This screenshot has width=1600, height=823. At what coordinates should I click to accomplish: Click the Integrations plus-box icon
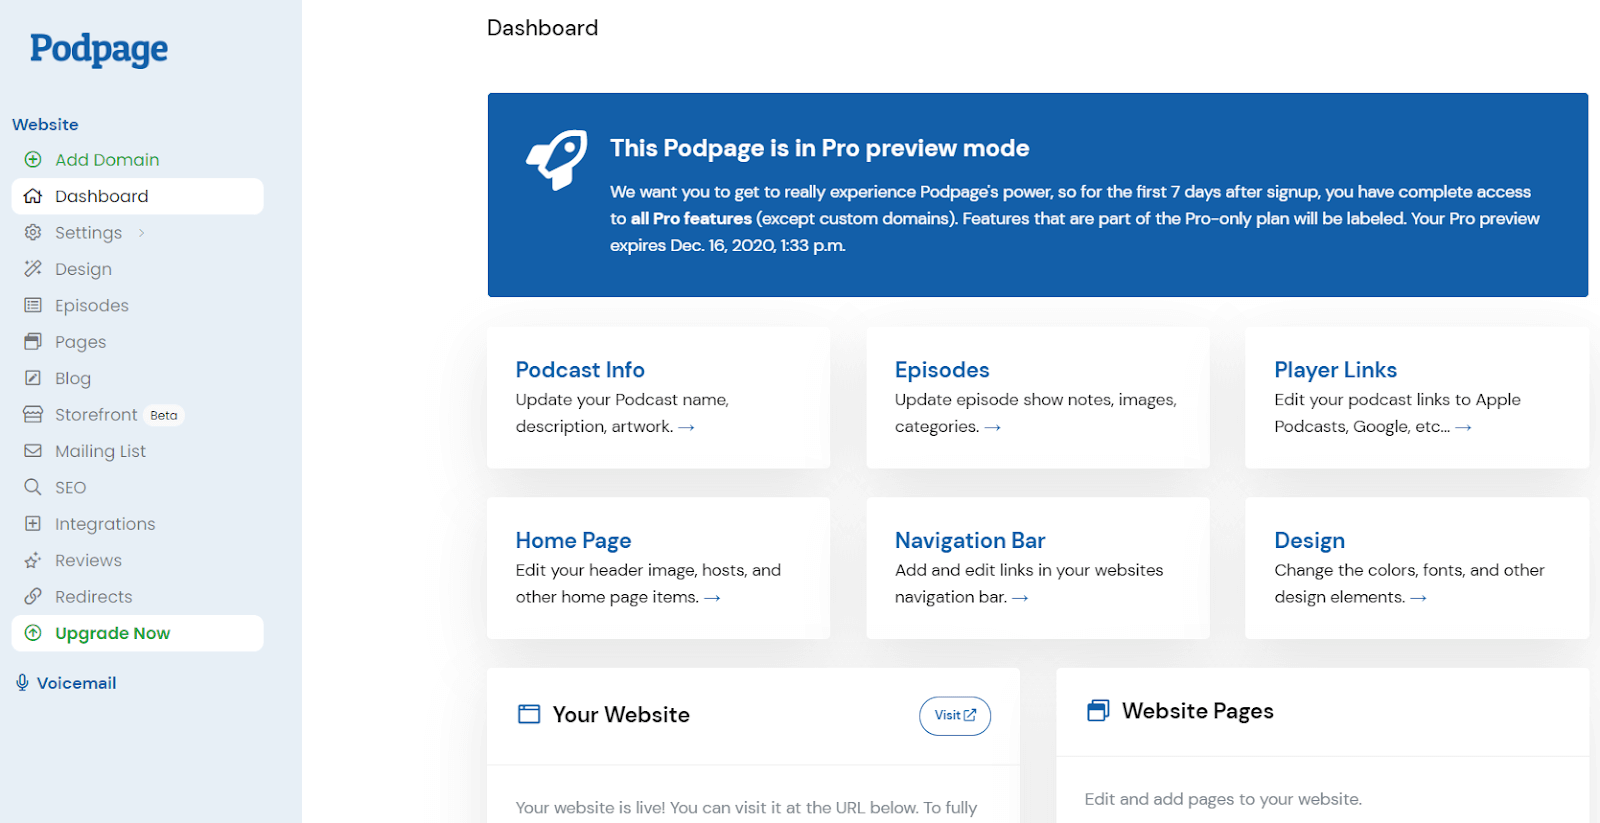pyautogui.click(x=33, y=524)
